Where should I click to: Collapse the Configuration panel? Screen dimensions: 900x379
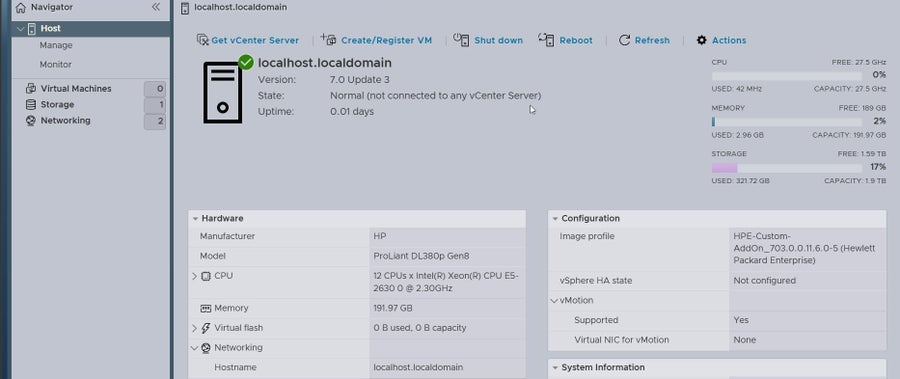pyautogui.click(x=555, y=219)
